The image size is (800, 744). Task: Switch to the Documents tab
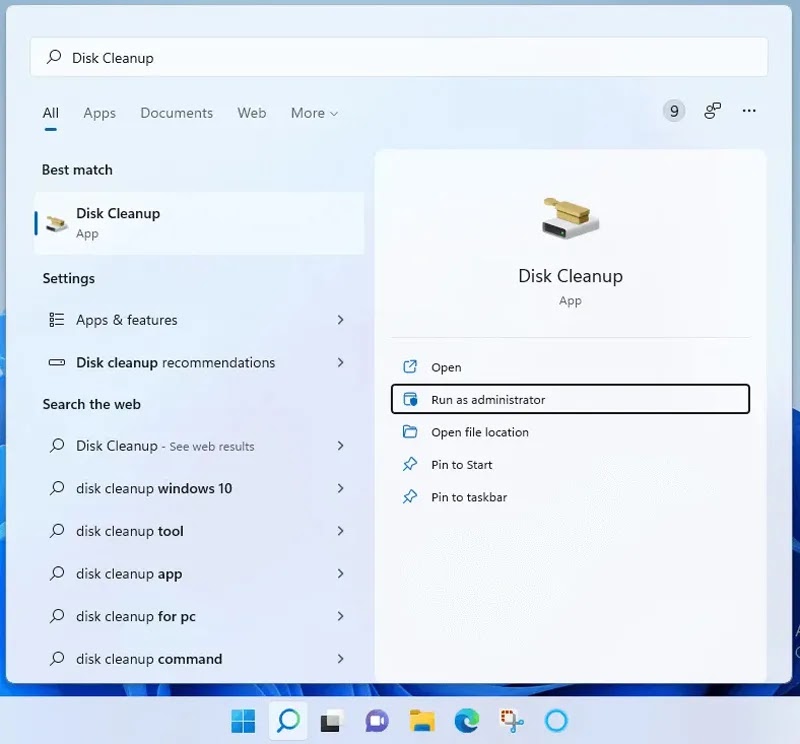click(x=177, y=113)
